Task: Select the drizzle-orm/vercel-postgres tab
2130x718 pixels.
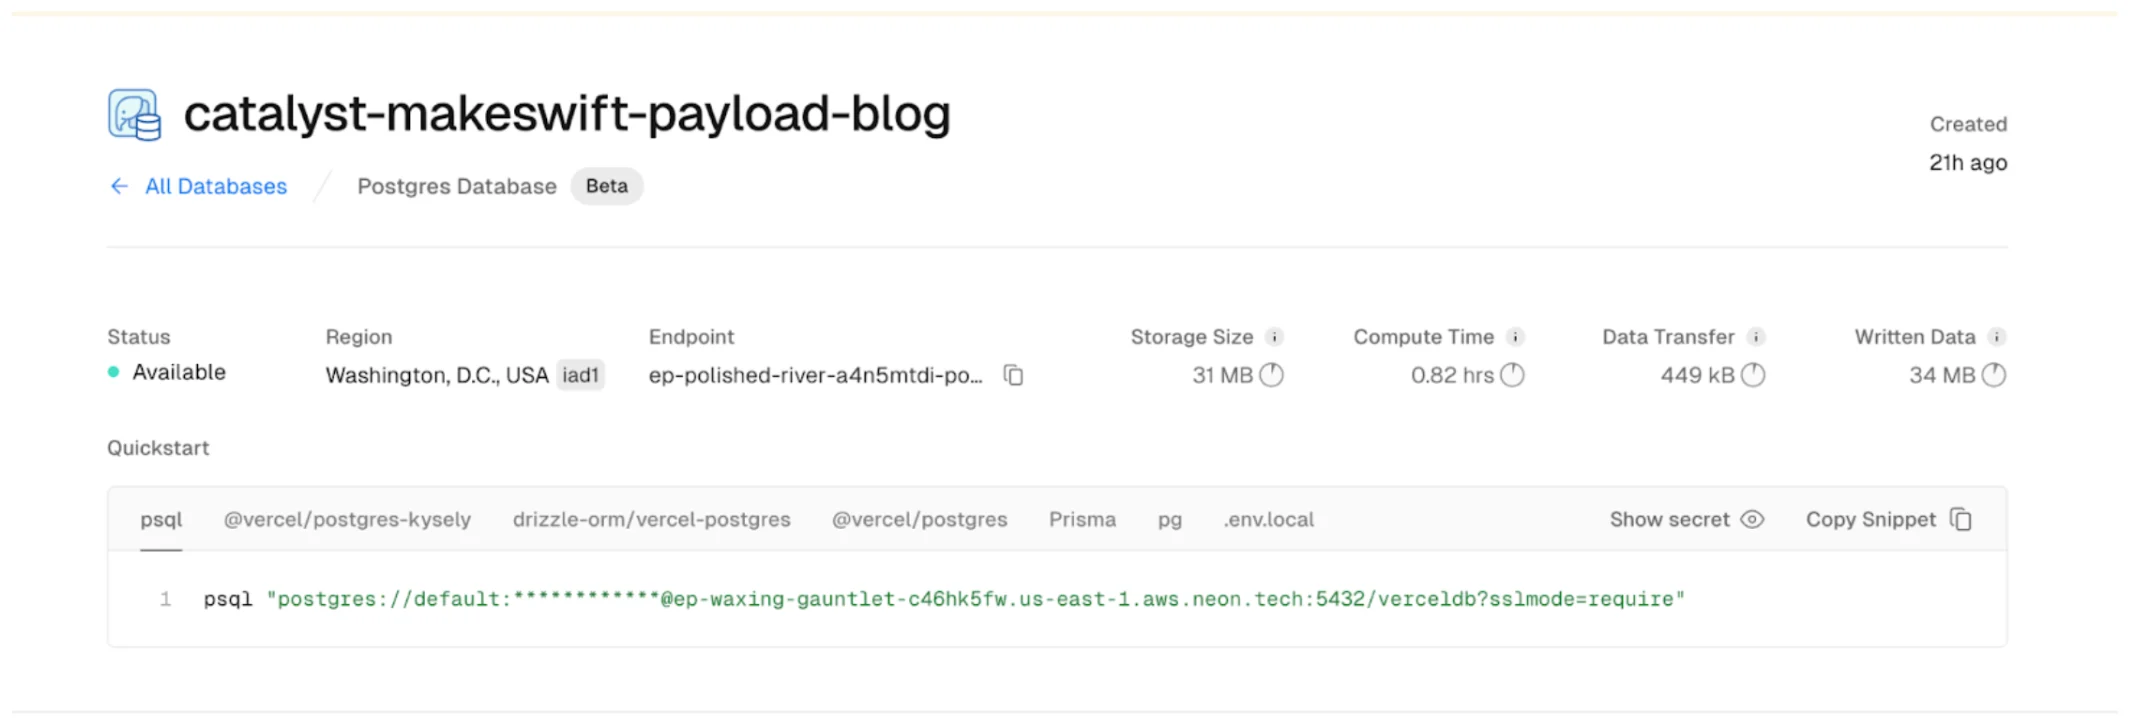Action: click(x=651, y=520)
